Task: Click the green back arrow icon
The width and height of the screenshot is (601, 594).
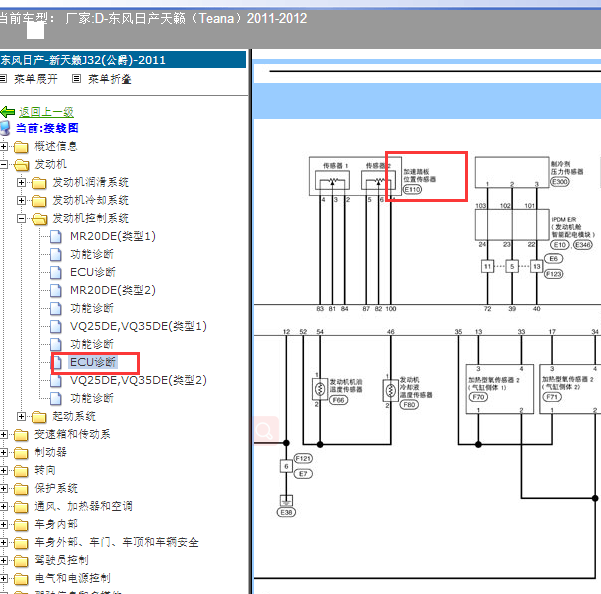Action: pos(8,112)
